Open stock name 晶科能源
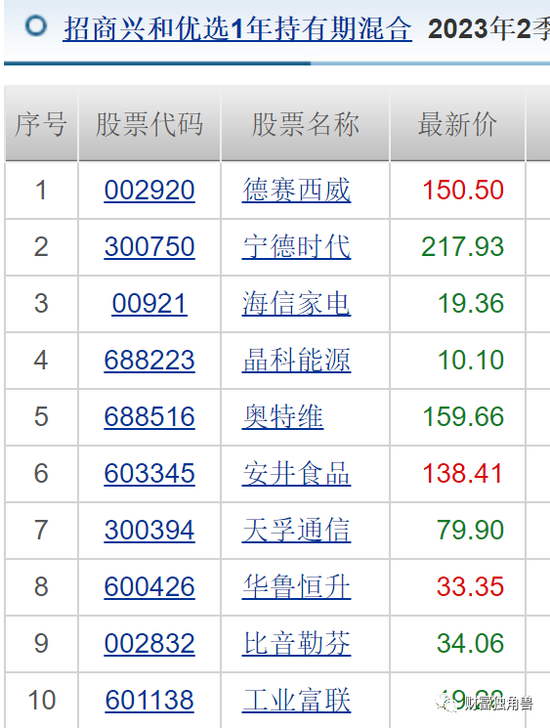This screenshot has height=728, width=550. tap(296, 360)
